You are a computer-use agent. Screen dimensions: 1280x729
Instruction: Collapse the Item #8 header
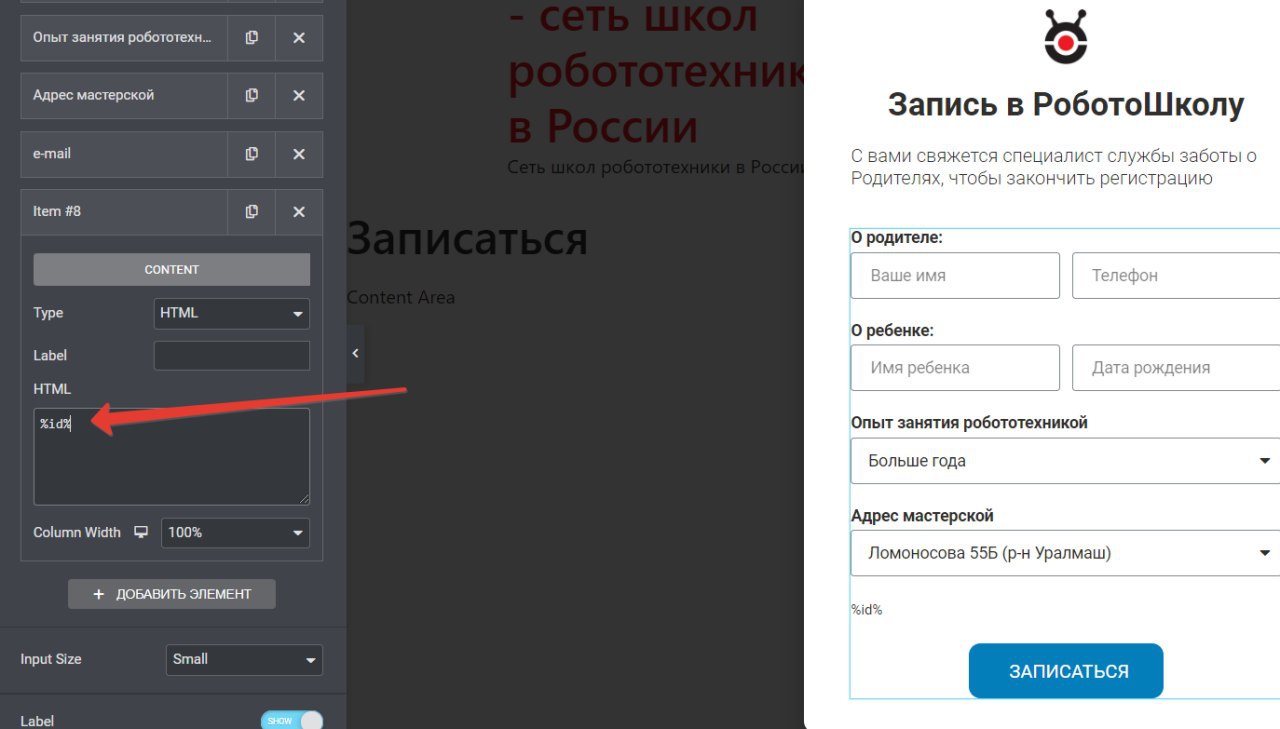(124, 212)
